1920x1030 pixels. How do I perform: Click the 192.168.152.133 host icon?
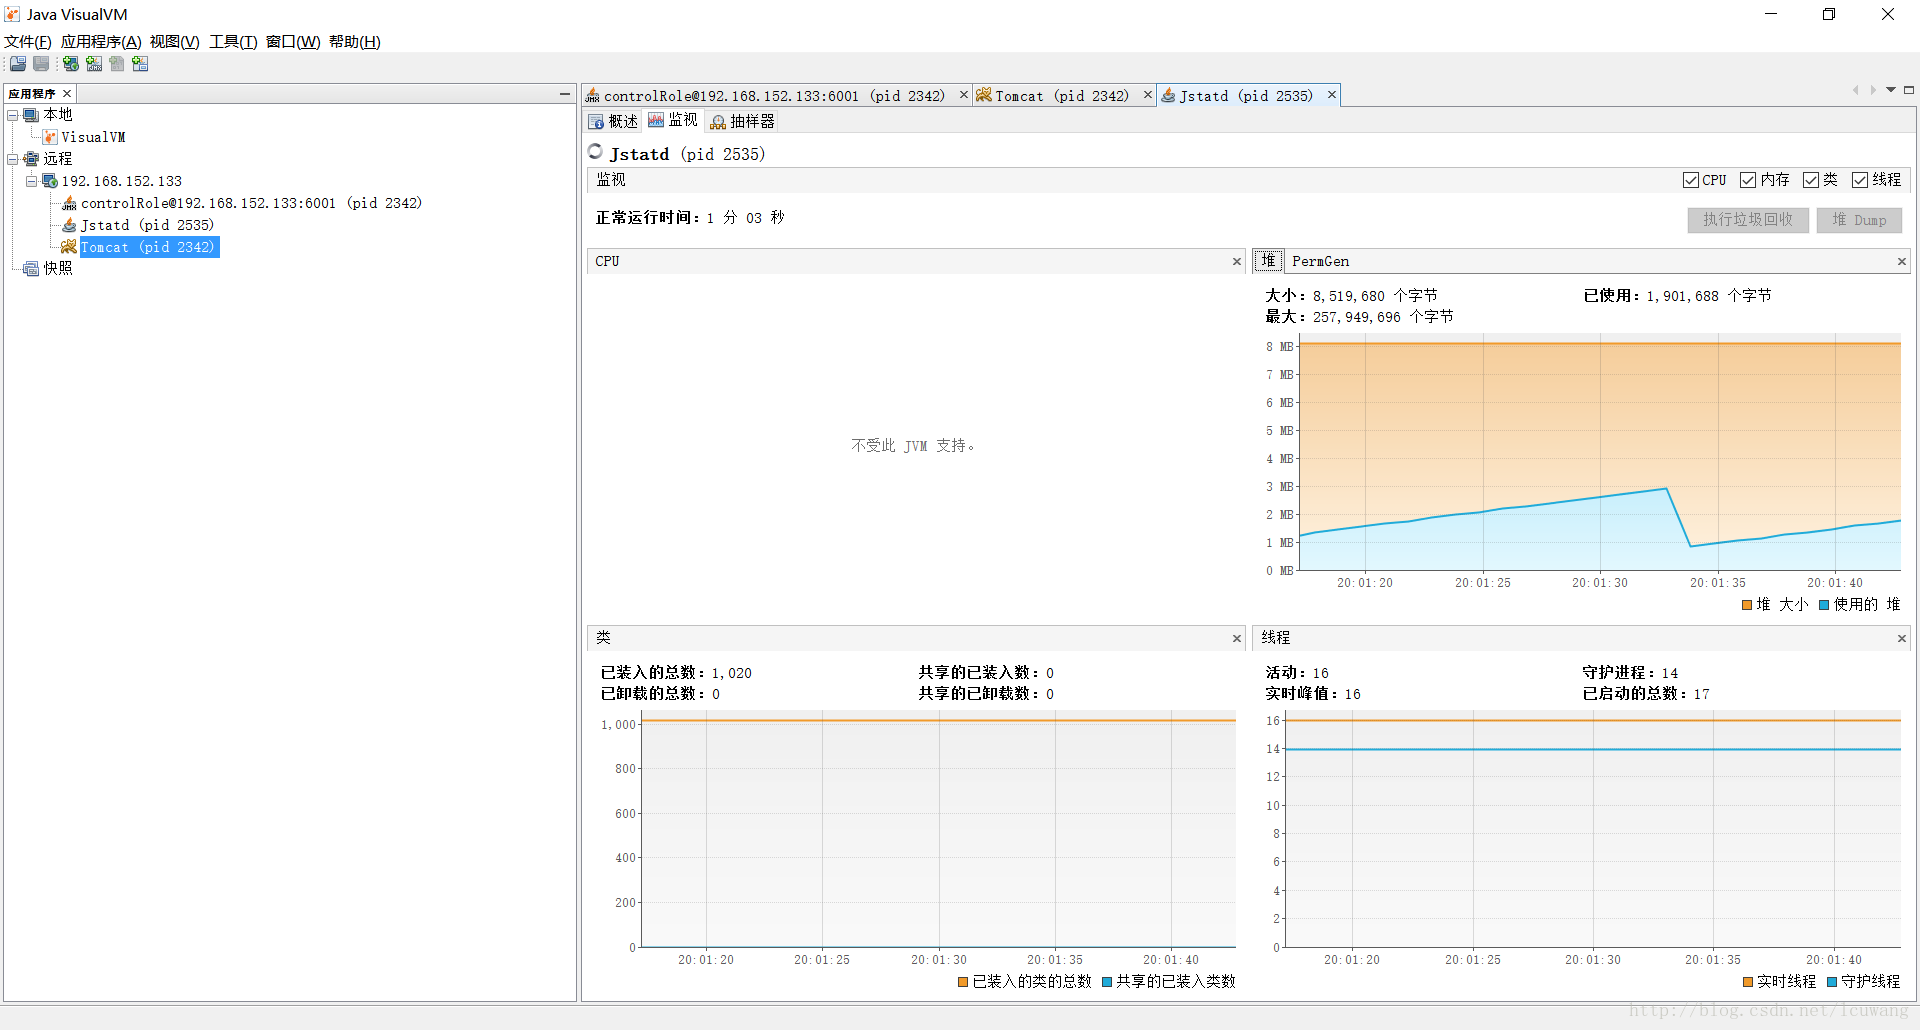pos(50,181)
